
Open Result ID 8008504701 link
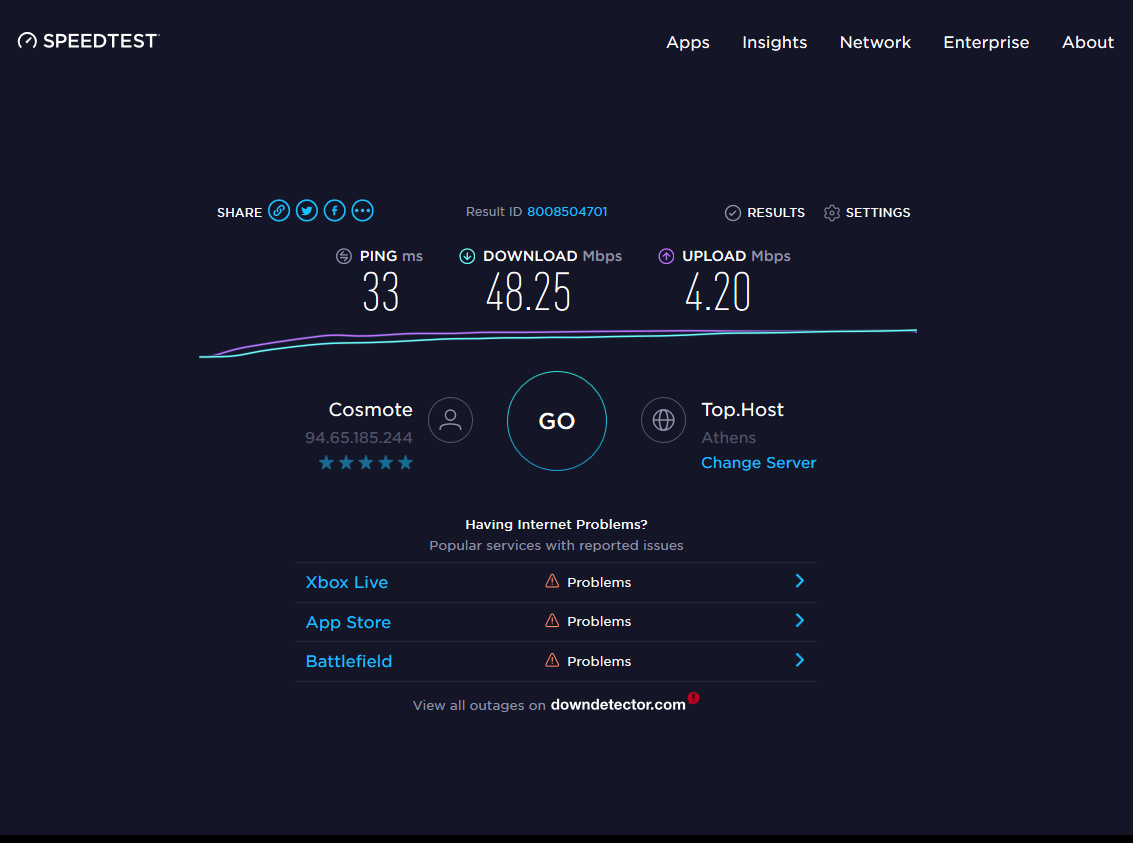(x=567, y=212)
